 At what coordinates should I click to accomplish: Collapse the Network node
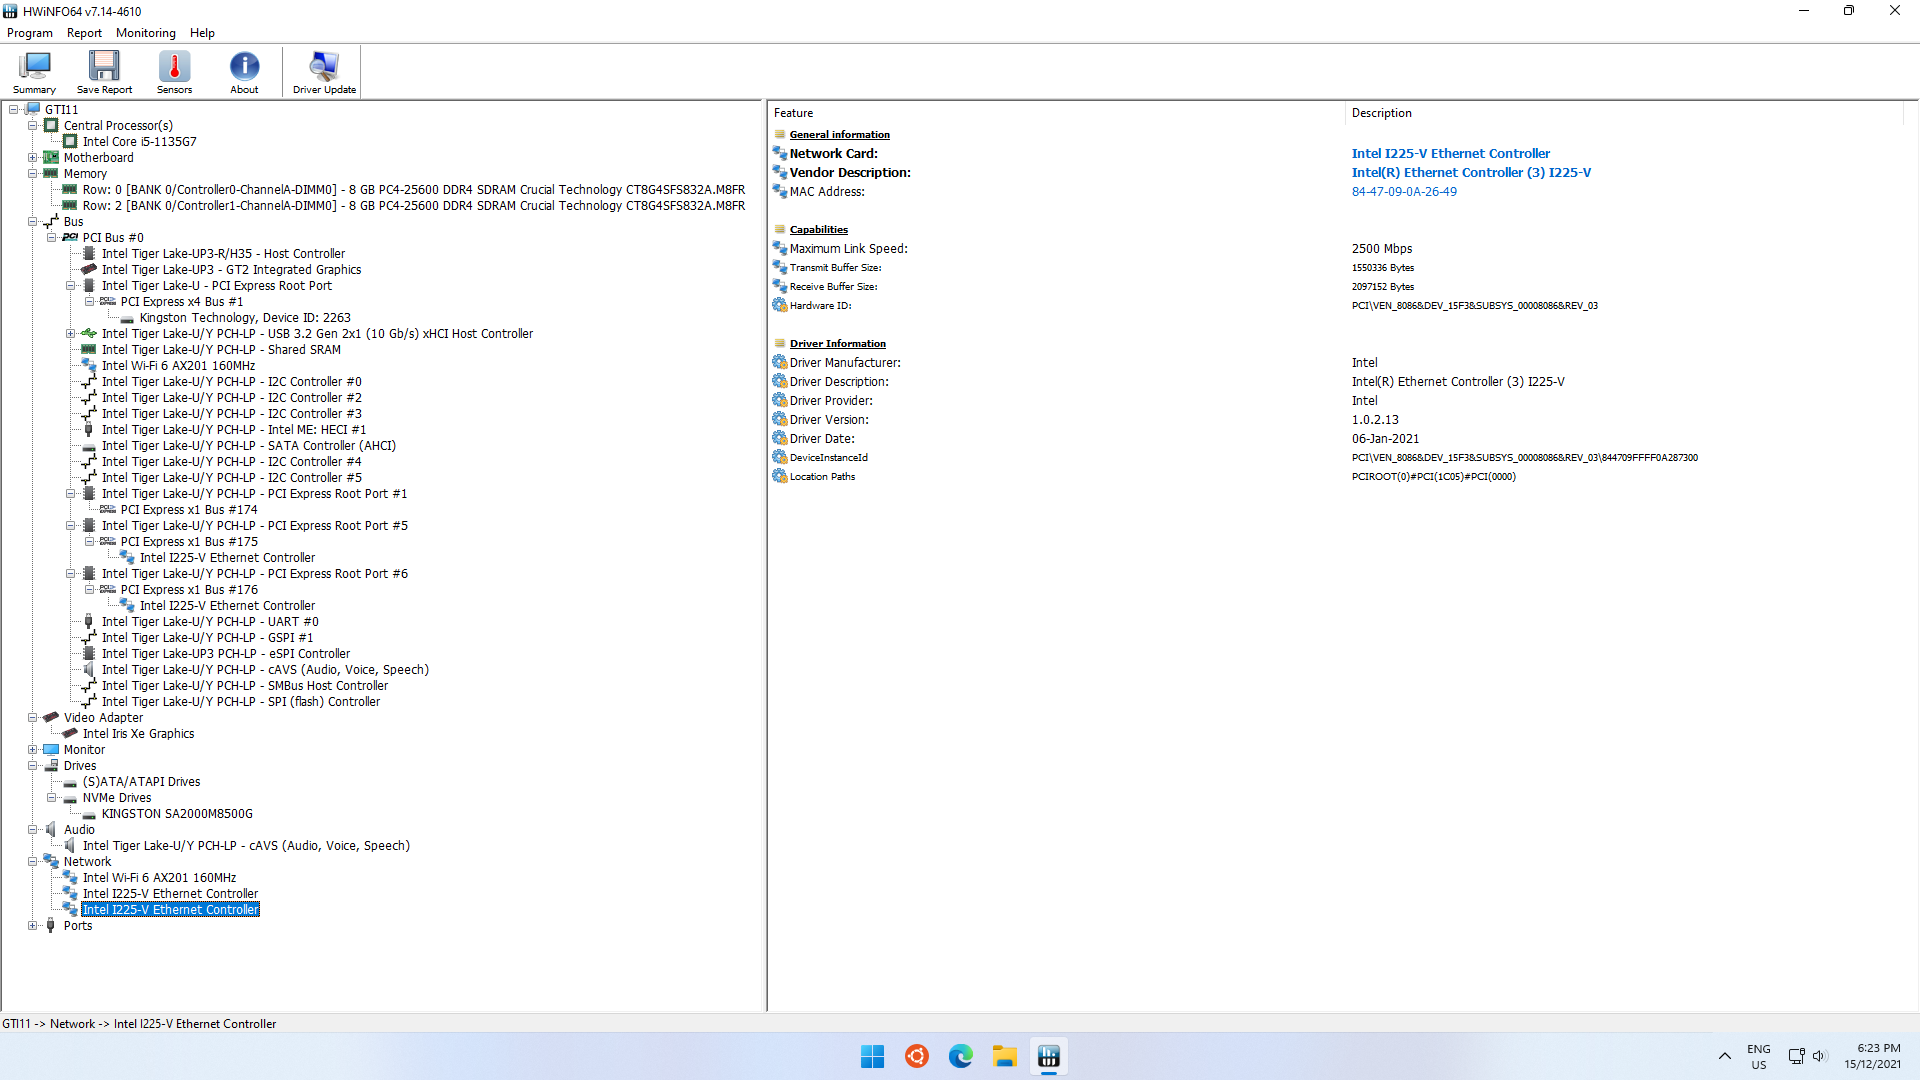[x=32, y=862]
